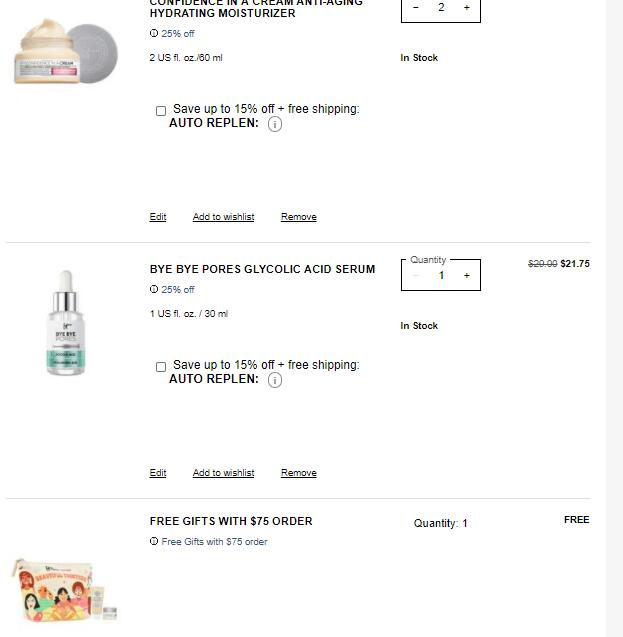Enable Auto Replen for the glycolic serum
The width and height of the screenshot is (623, 637).
point(161,367)
